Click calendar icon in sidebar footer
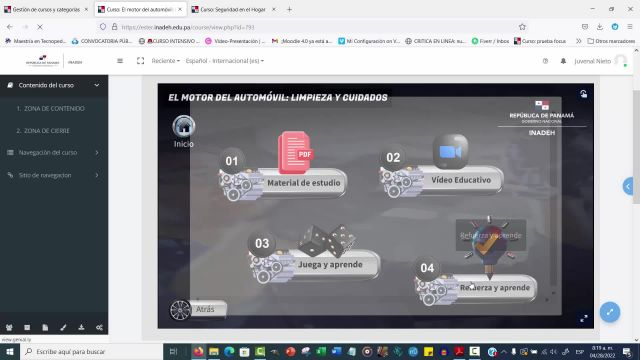The image size is (640, 360). point(27,327)
